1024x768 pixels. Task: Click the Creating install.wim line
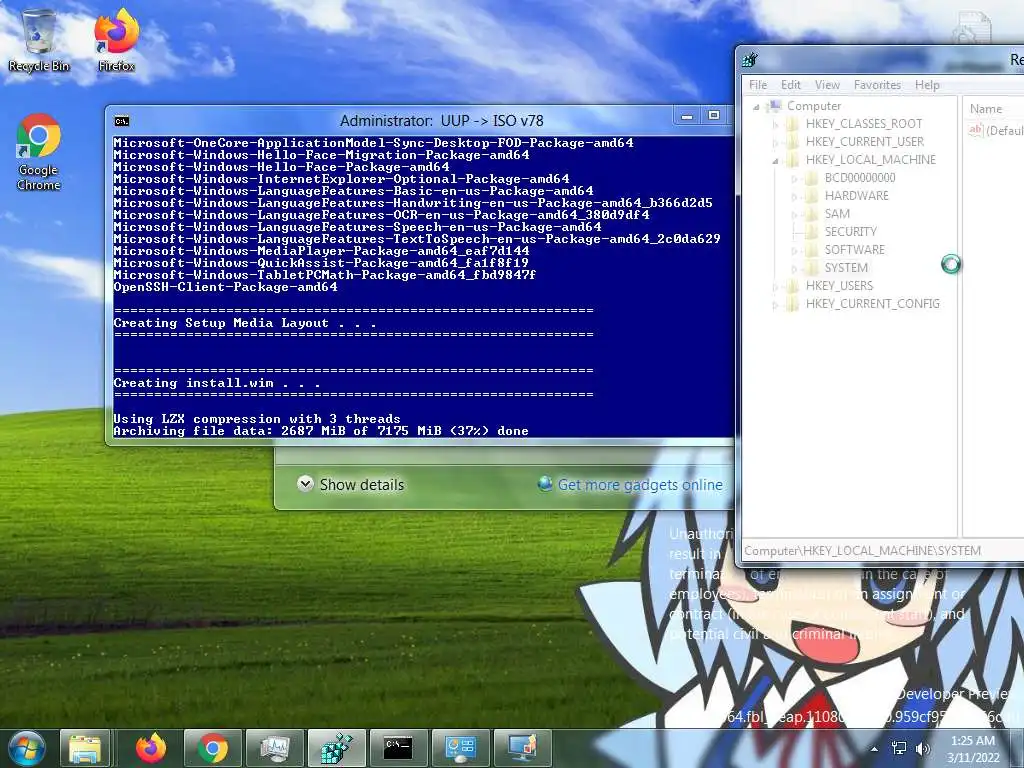point(217,383)
